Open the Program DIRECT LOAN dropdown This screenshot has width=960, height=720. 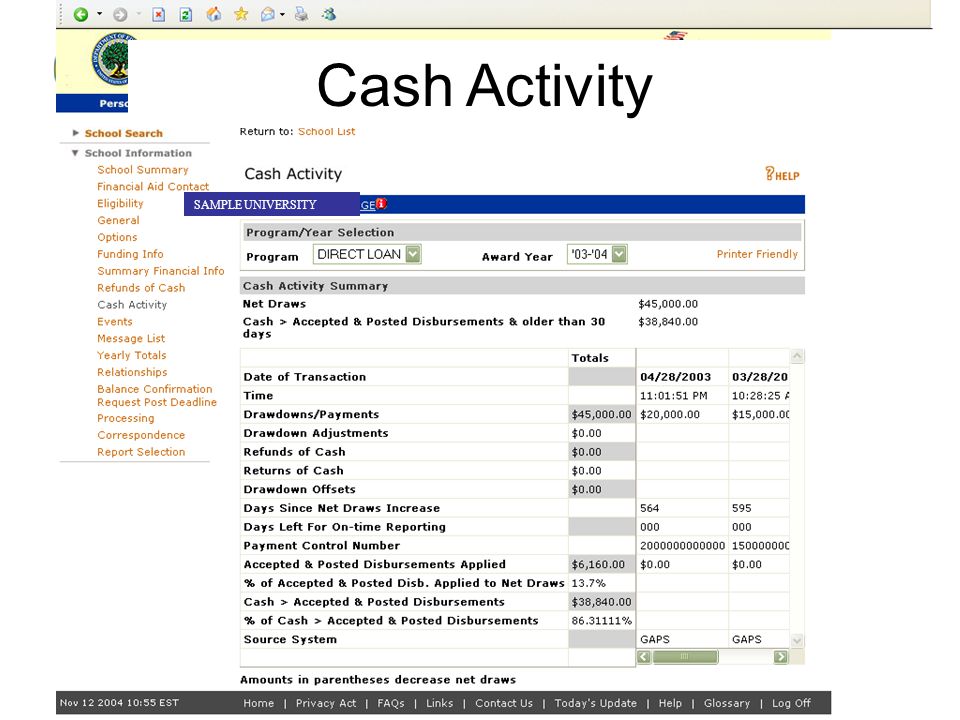pos(367,254)
